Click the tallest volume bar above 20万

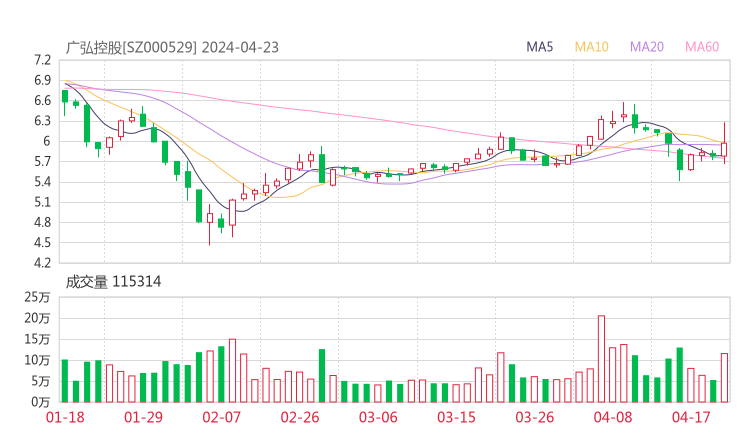click(x=601, y=359)
